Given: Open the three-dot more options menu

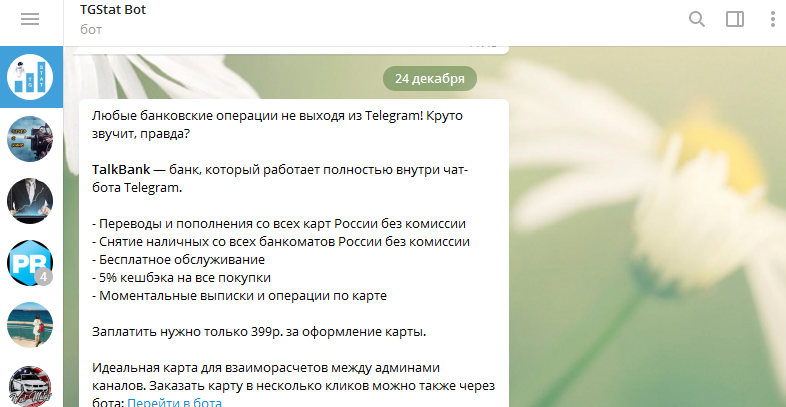Looking at the screenshot, I should point(772,19).
